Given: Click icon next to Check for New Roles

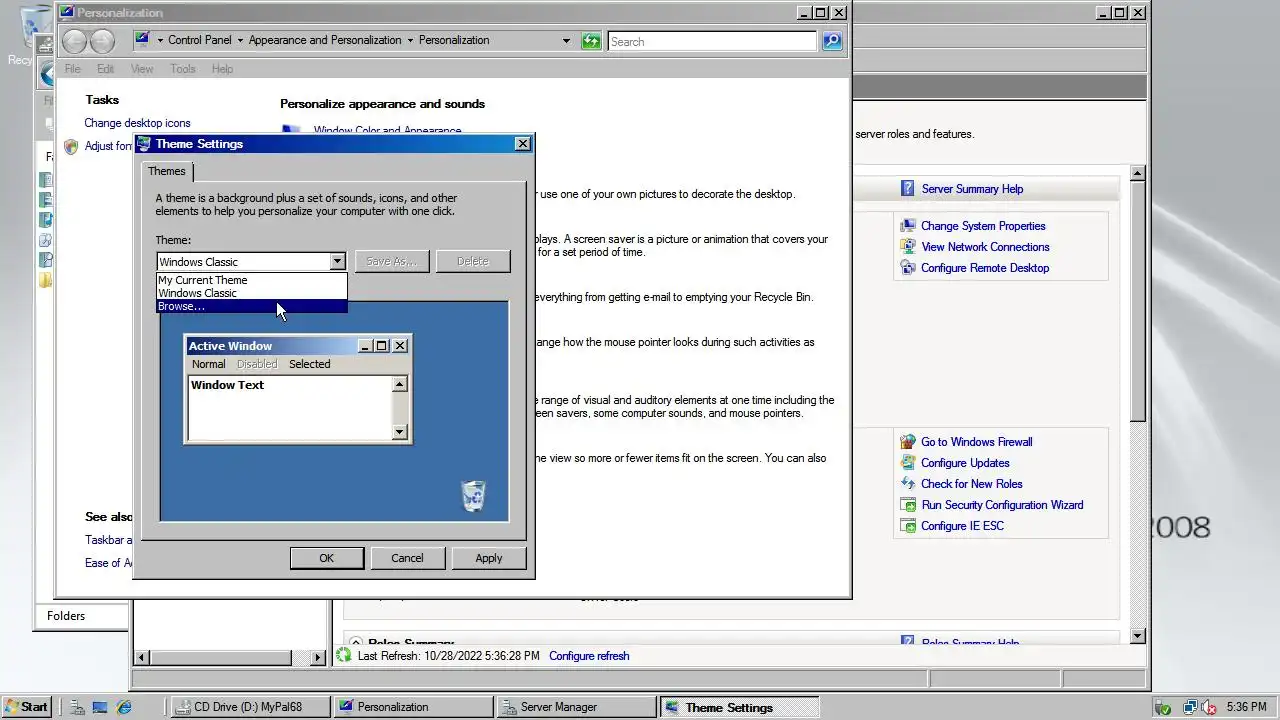Looking at the screenshot, I should [907, 484].
